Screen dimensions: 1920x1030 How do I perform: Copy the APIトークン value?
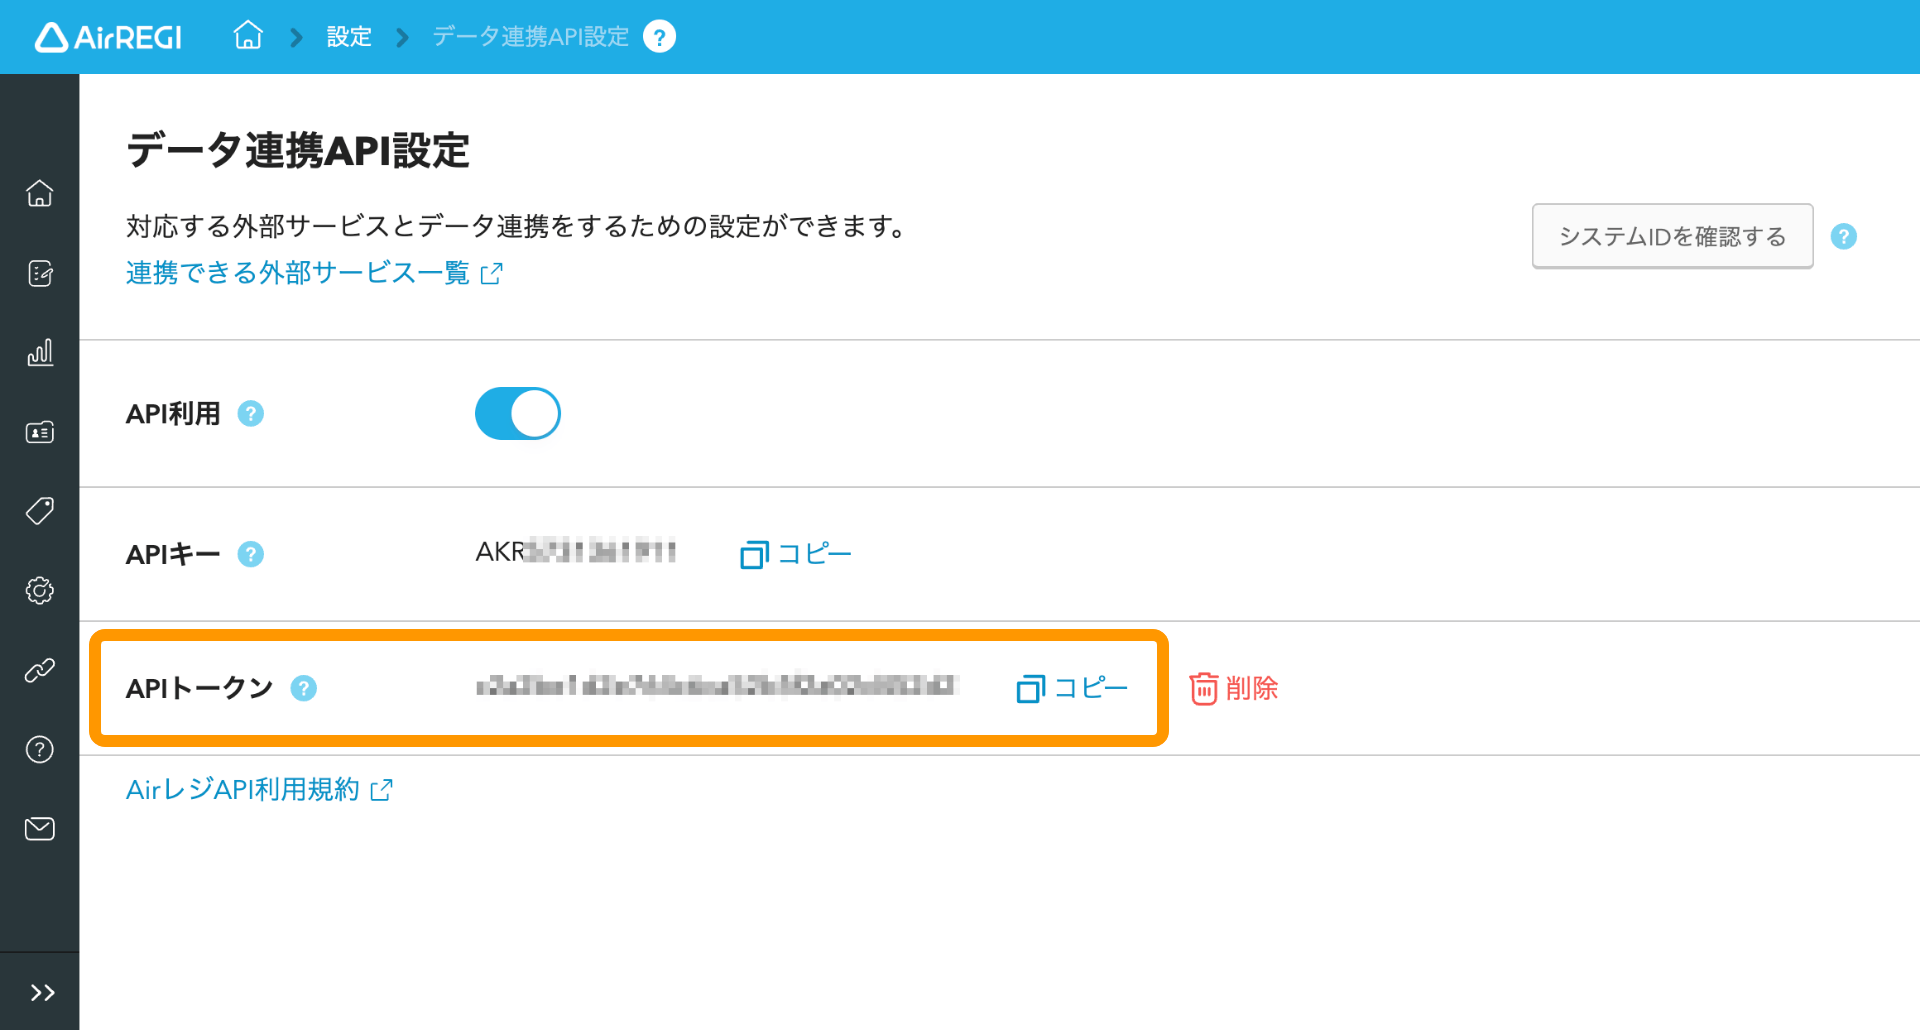click(1072, 688)
